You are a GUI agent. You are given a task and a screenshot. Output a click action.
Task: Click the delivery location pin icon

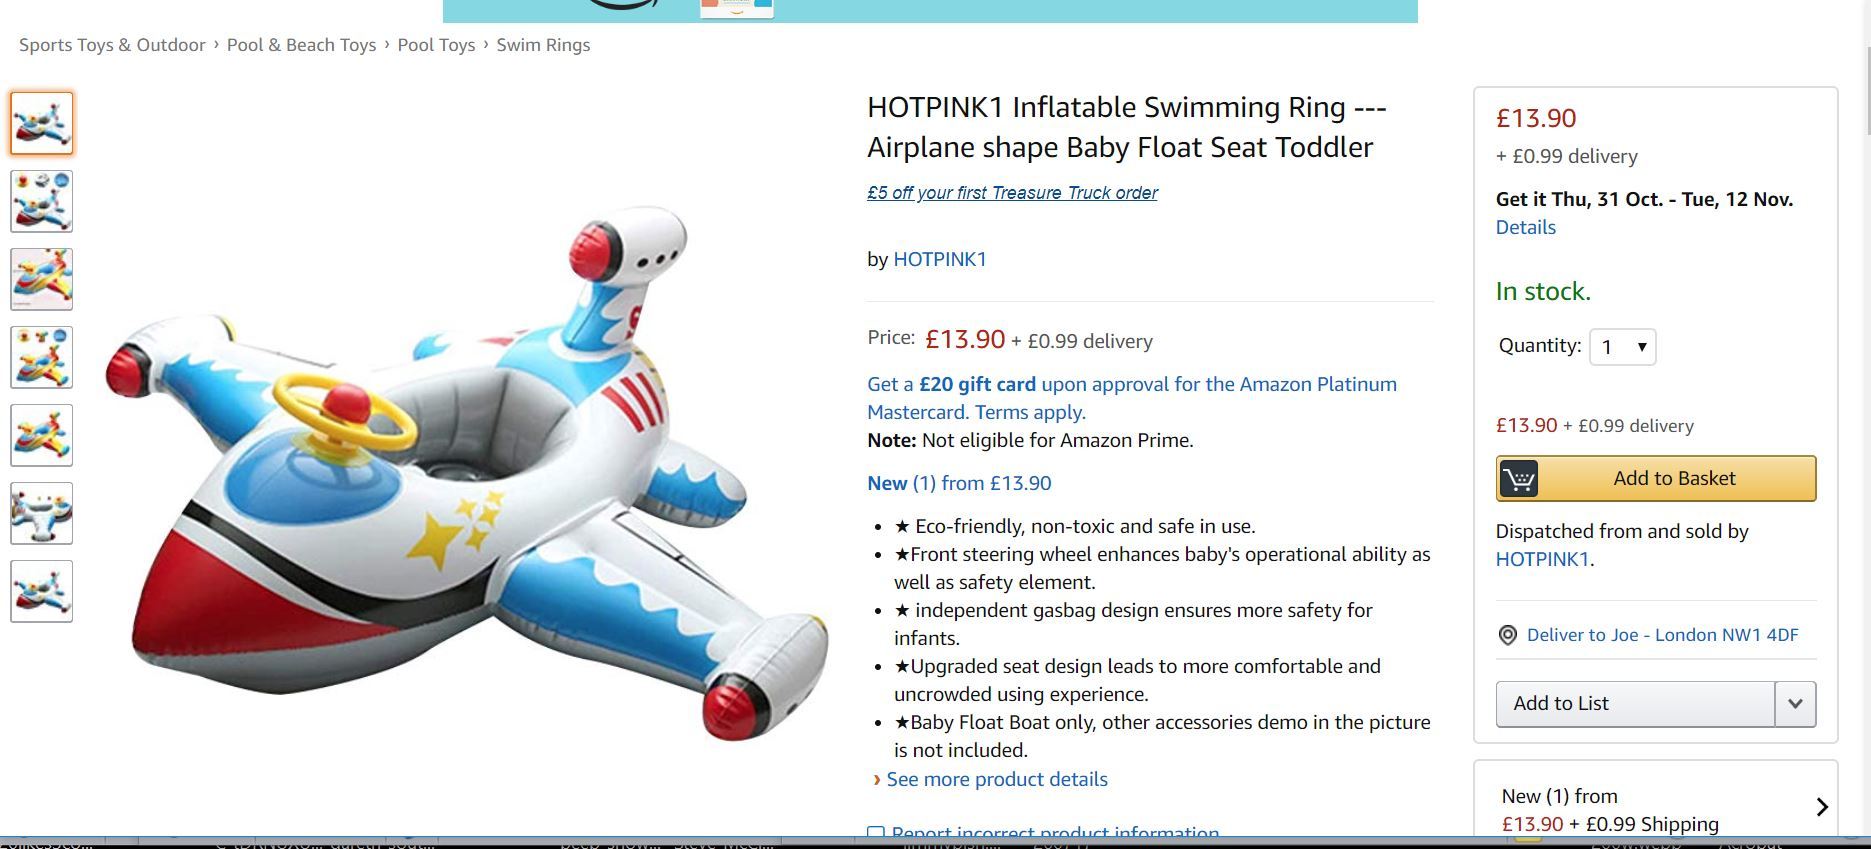[x=1508, y=635]
